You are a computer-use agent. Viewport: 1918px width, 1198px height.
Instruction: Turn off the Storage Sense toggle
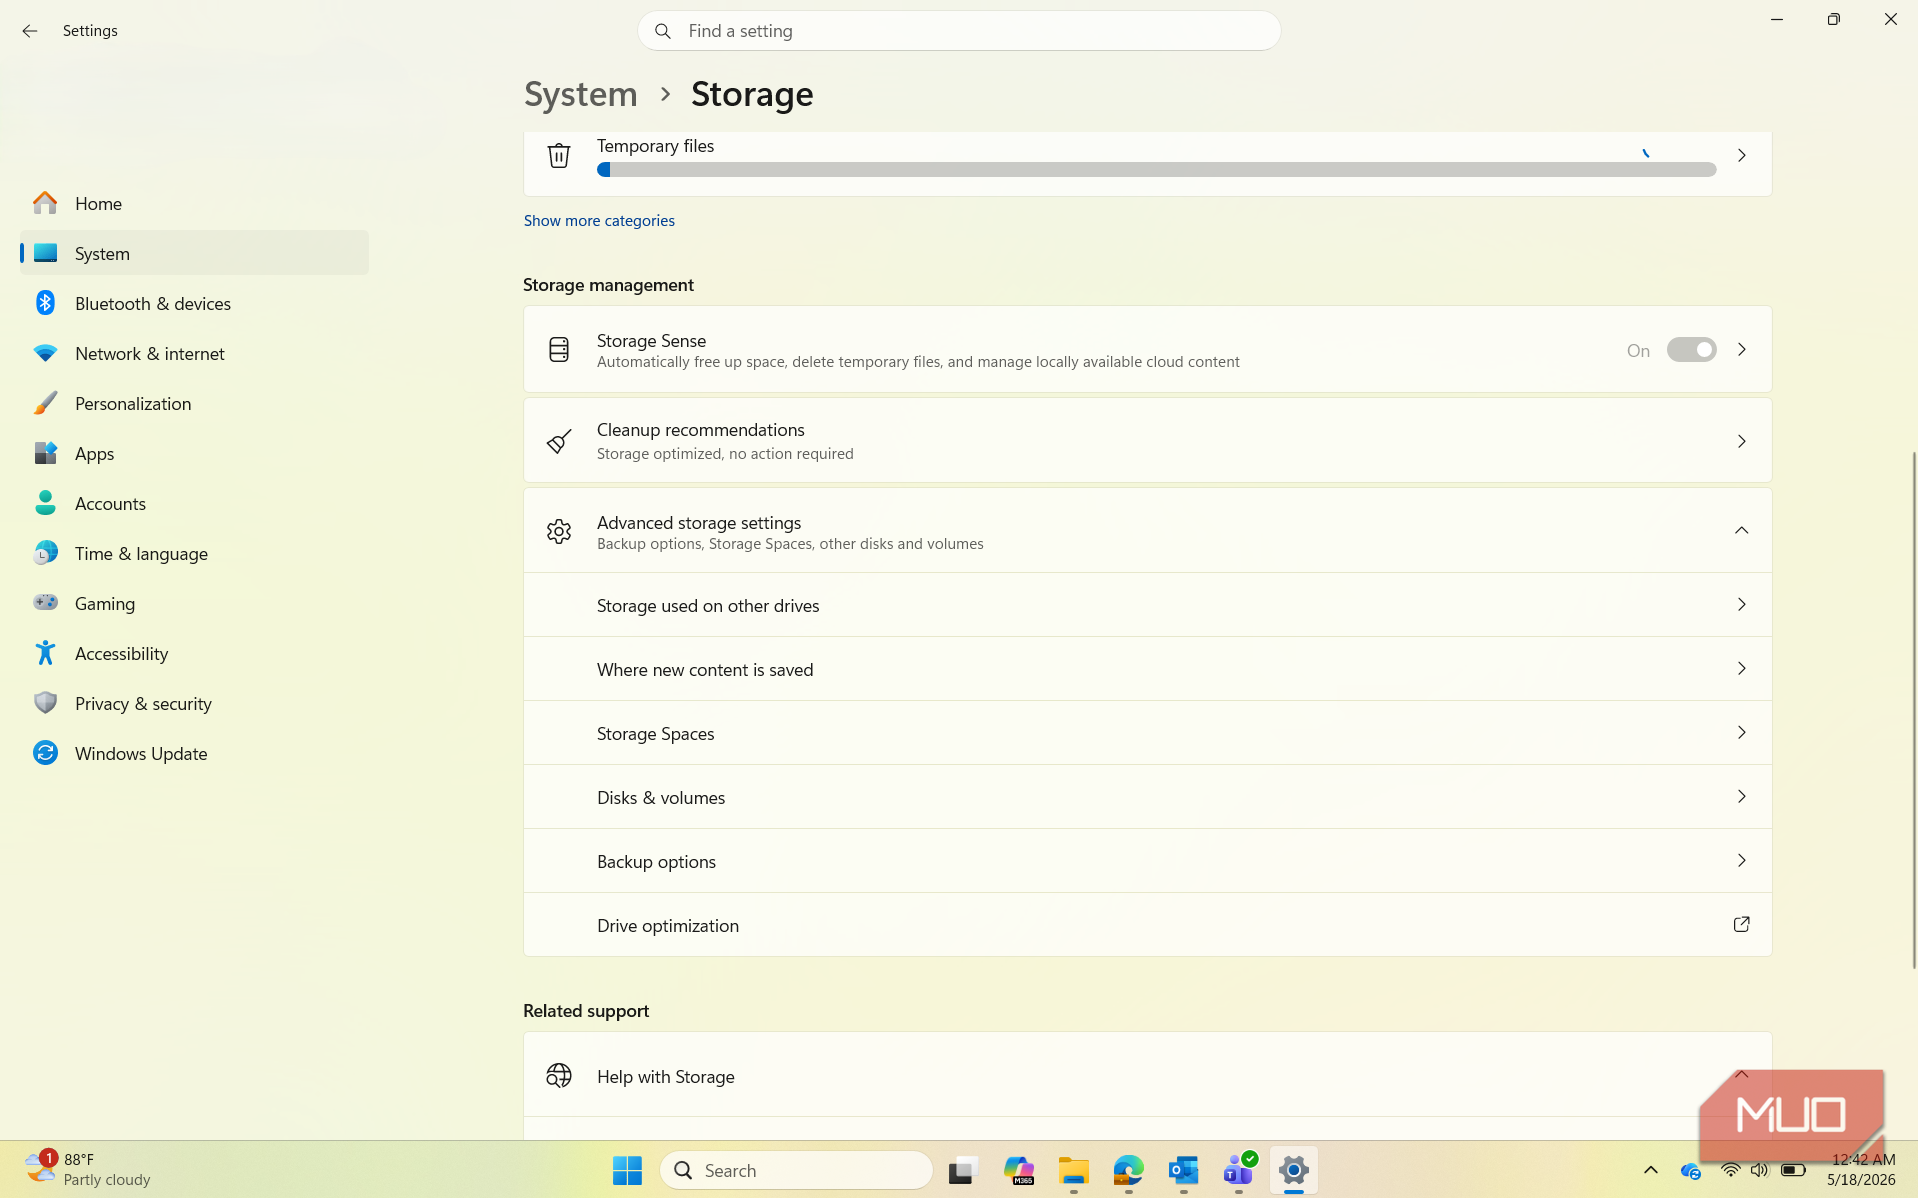point(1691,350)
